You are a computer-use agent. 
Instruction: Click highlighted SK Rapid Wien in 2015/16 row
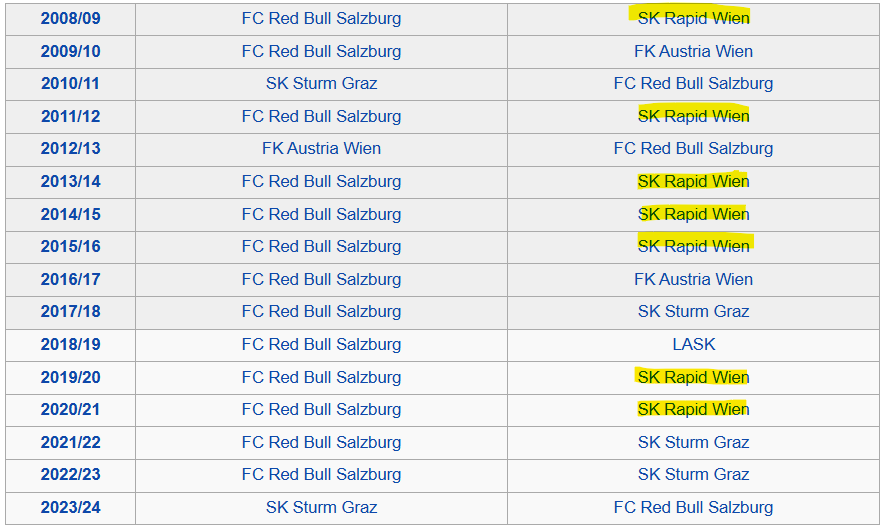coord(693,246)
